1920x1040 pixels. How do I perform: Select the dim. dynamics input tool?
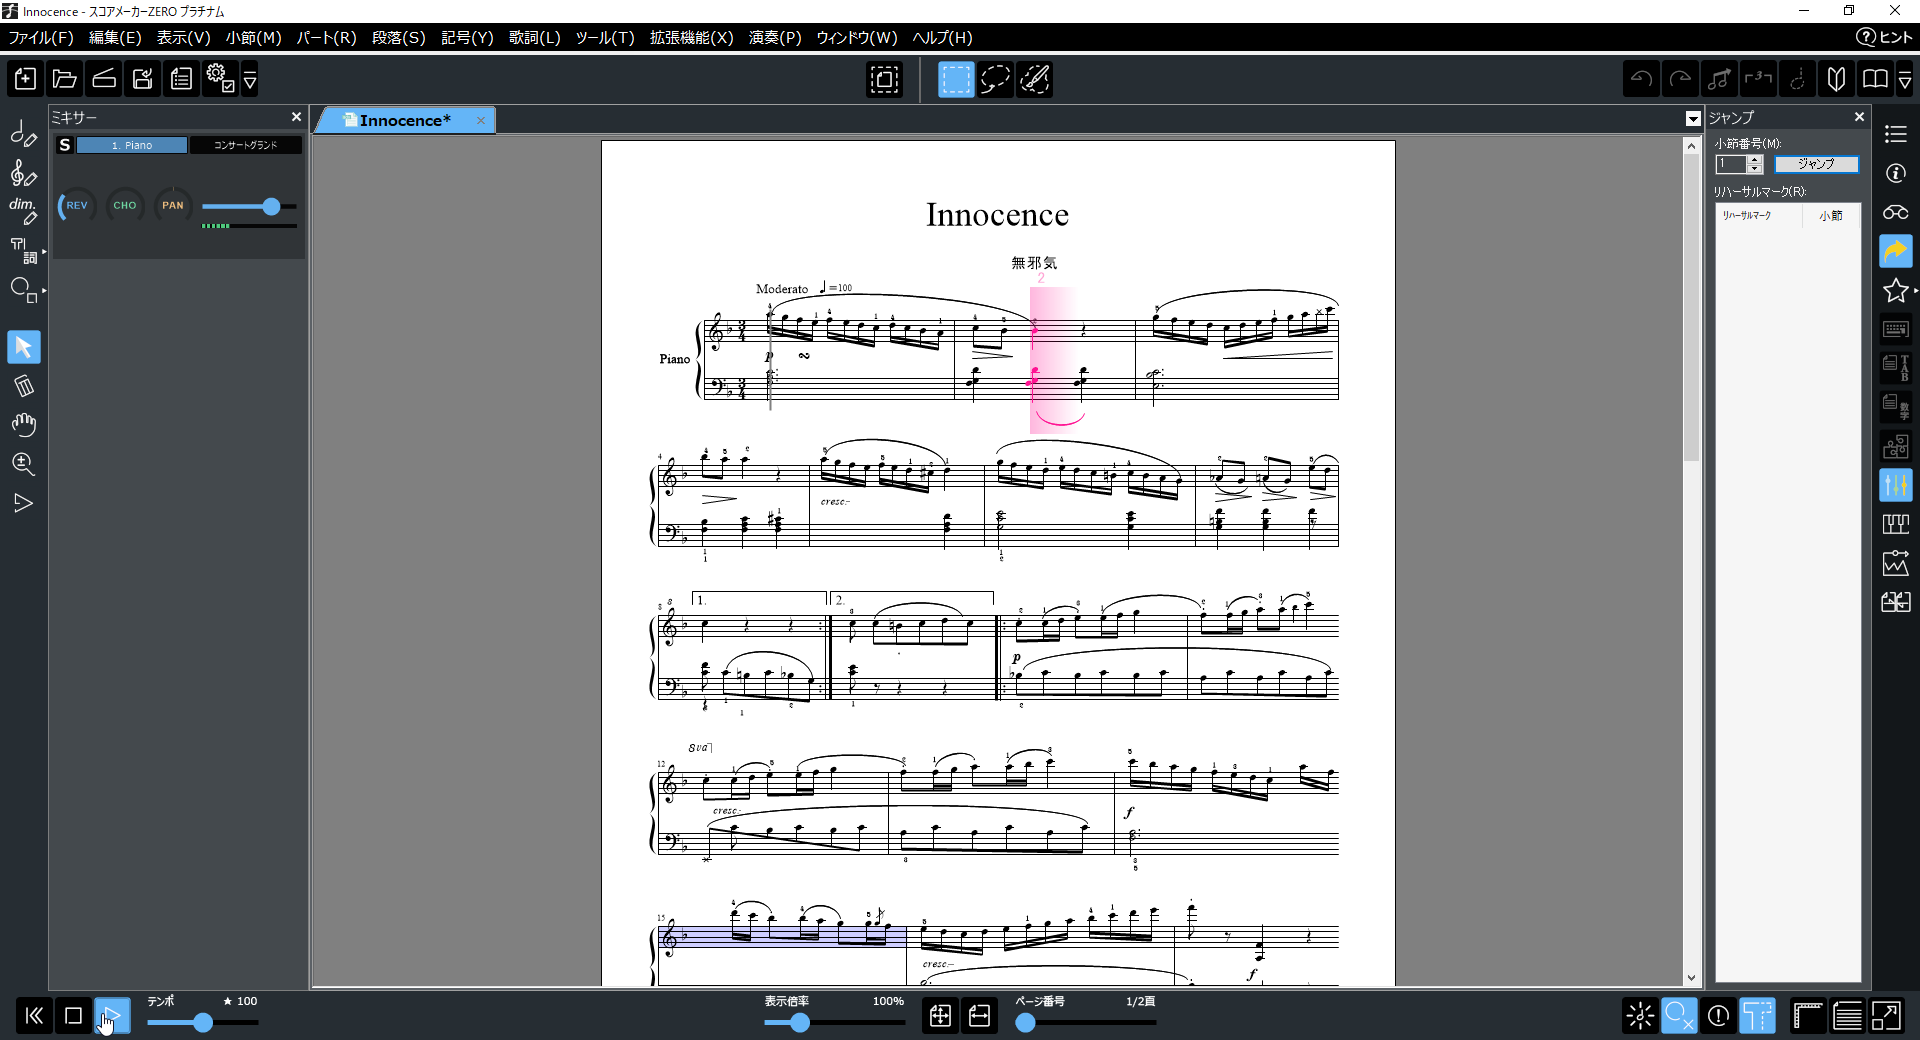pyautogui.click(x=24, y=211)
